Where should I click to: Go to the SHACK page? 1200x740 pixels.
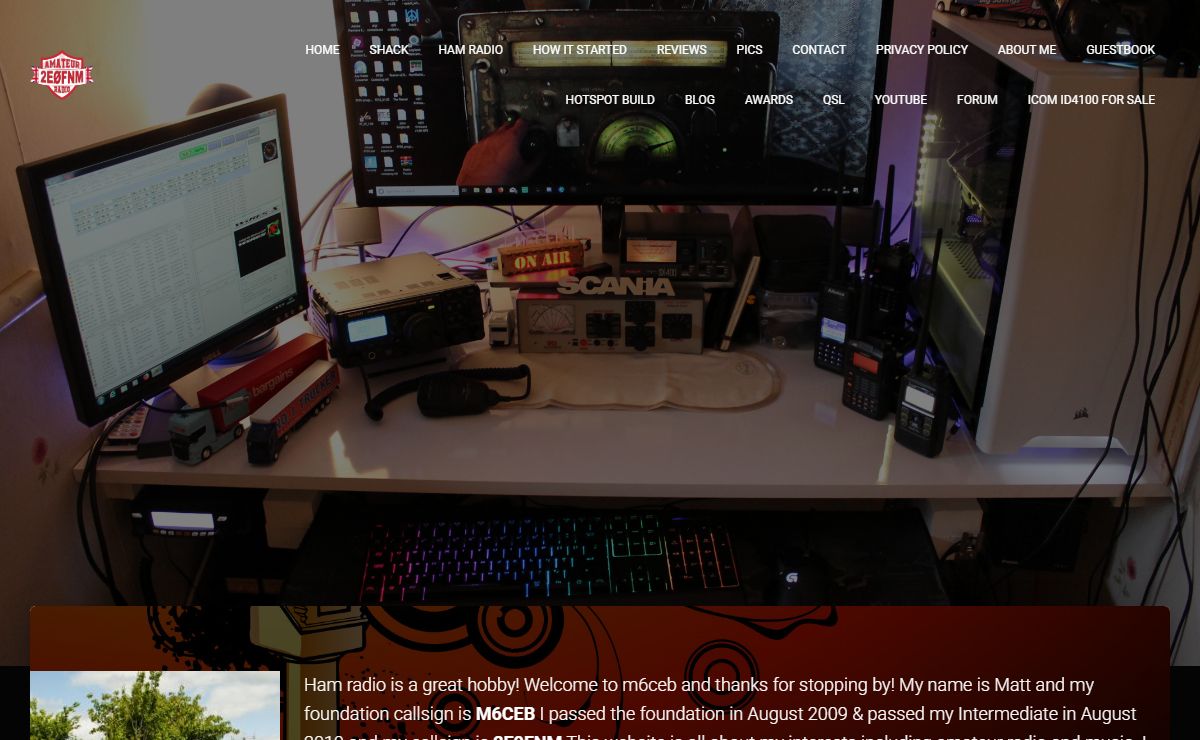389,50
